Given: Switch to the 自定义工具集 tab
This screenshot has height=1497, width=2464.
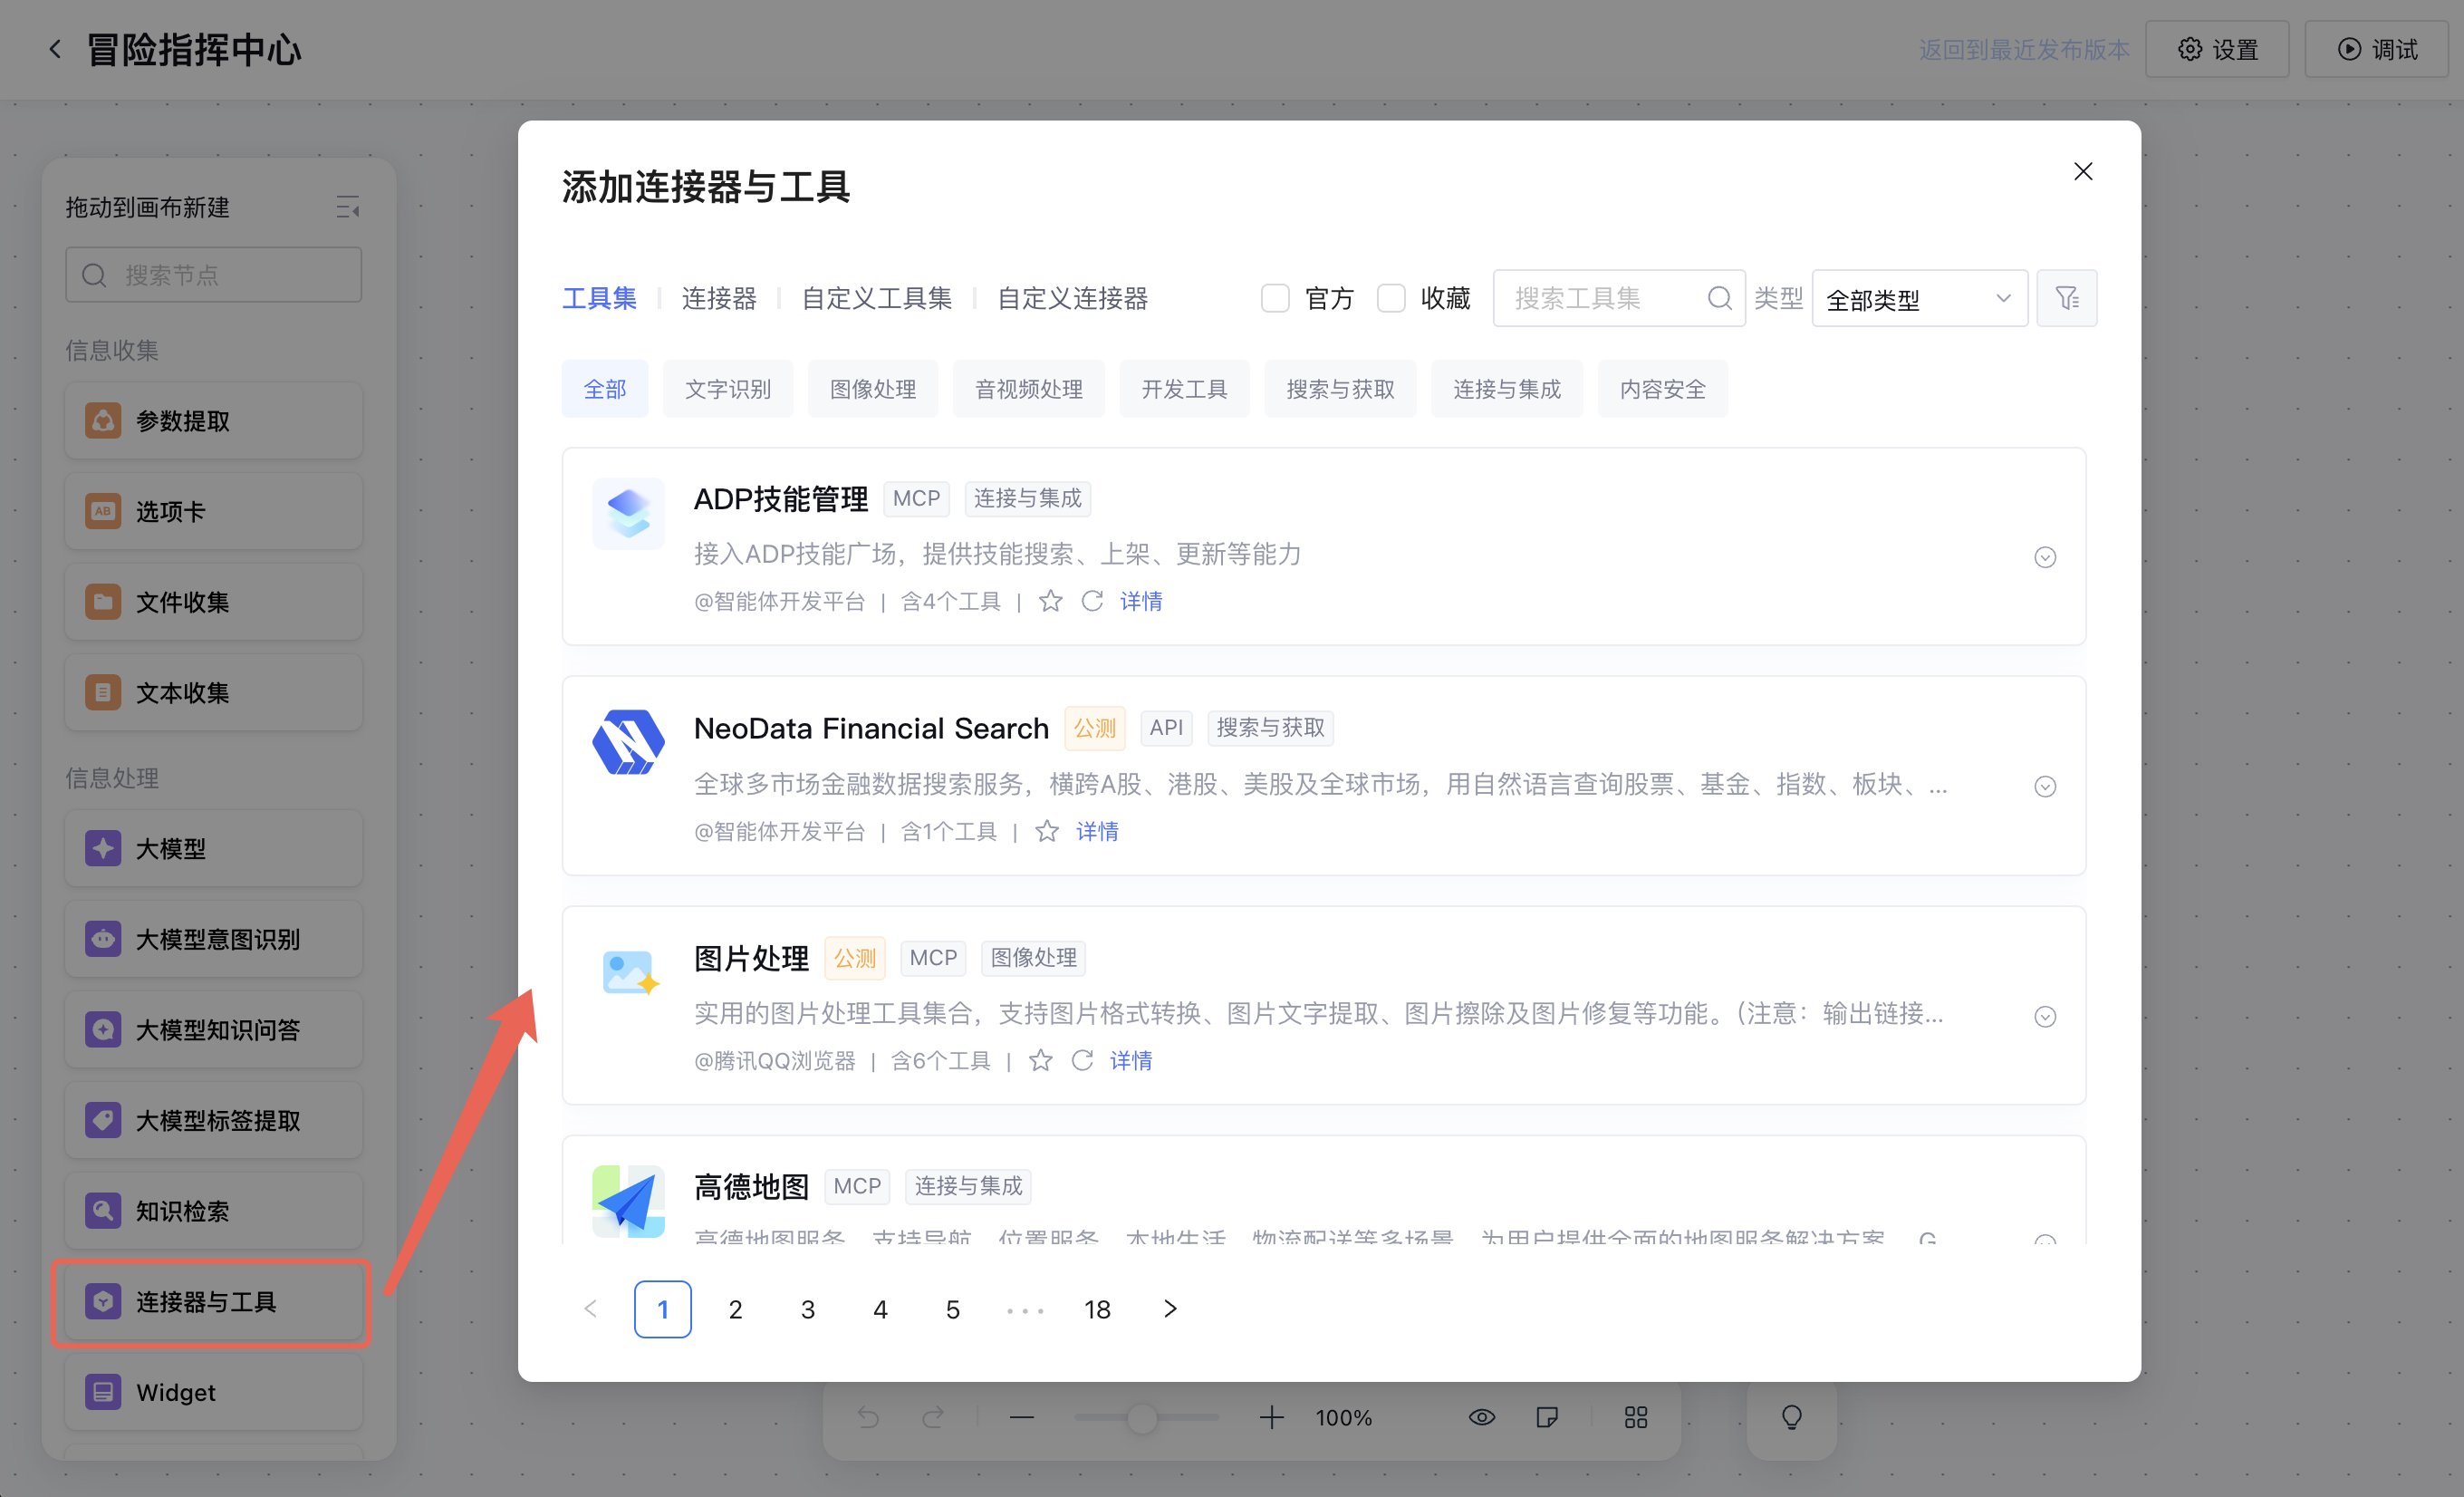Looking at the screenshot, I should 877,298.
